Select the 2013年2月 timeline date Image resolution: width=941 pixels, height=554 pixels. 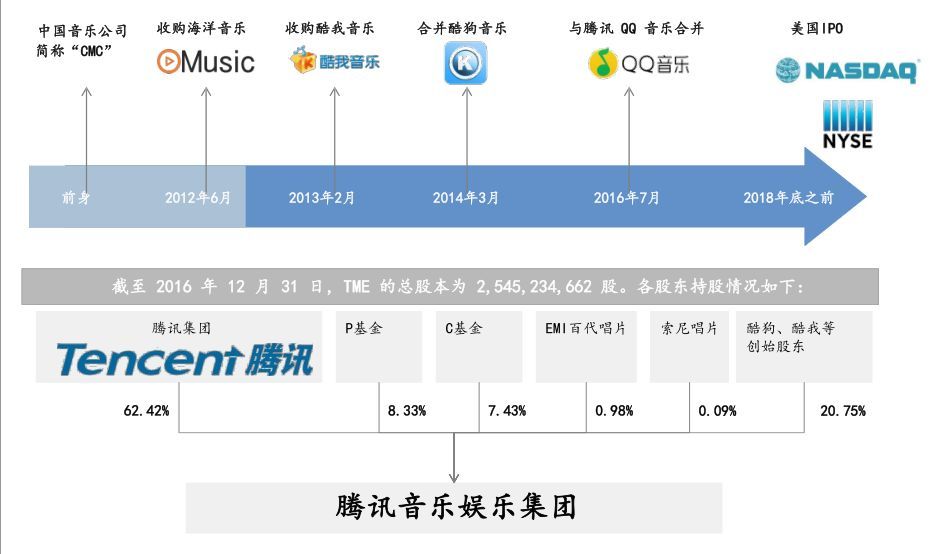point(322,197)
